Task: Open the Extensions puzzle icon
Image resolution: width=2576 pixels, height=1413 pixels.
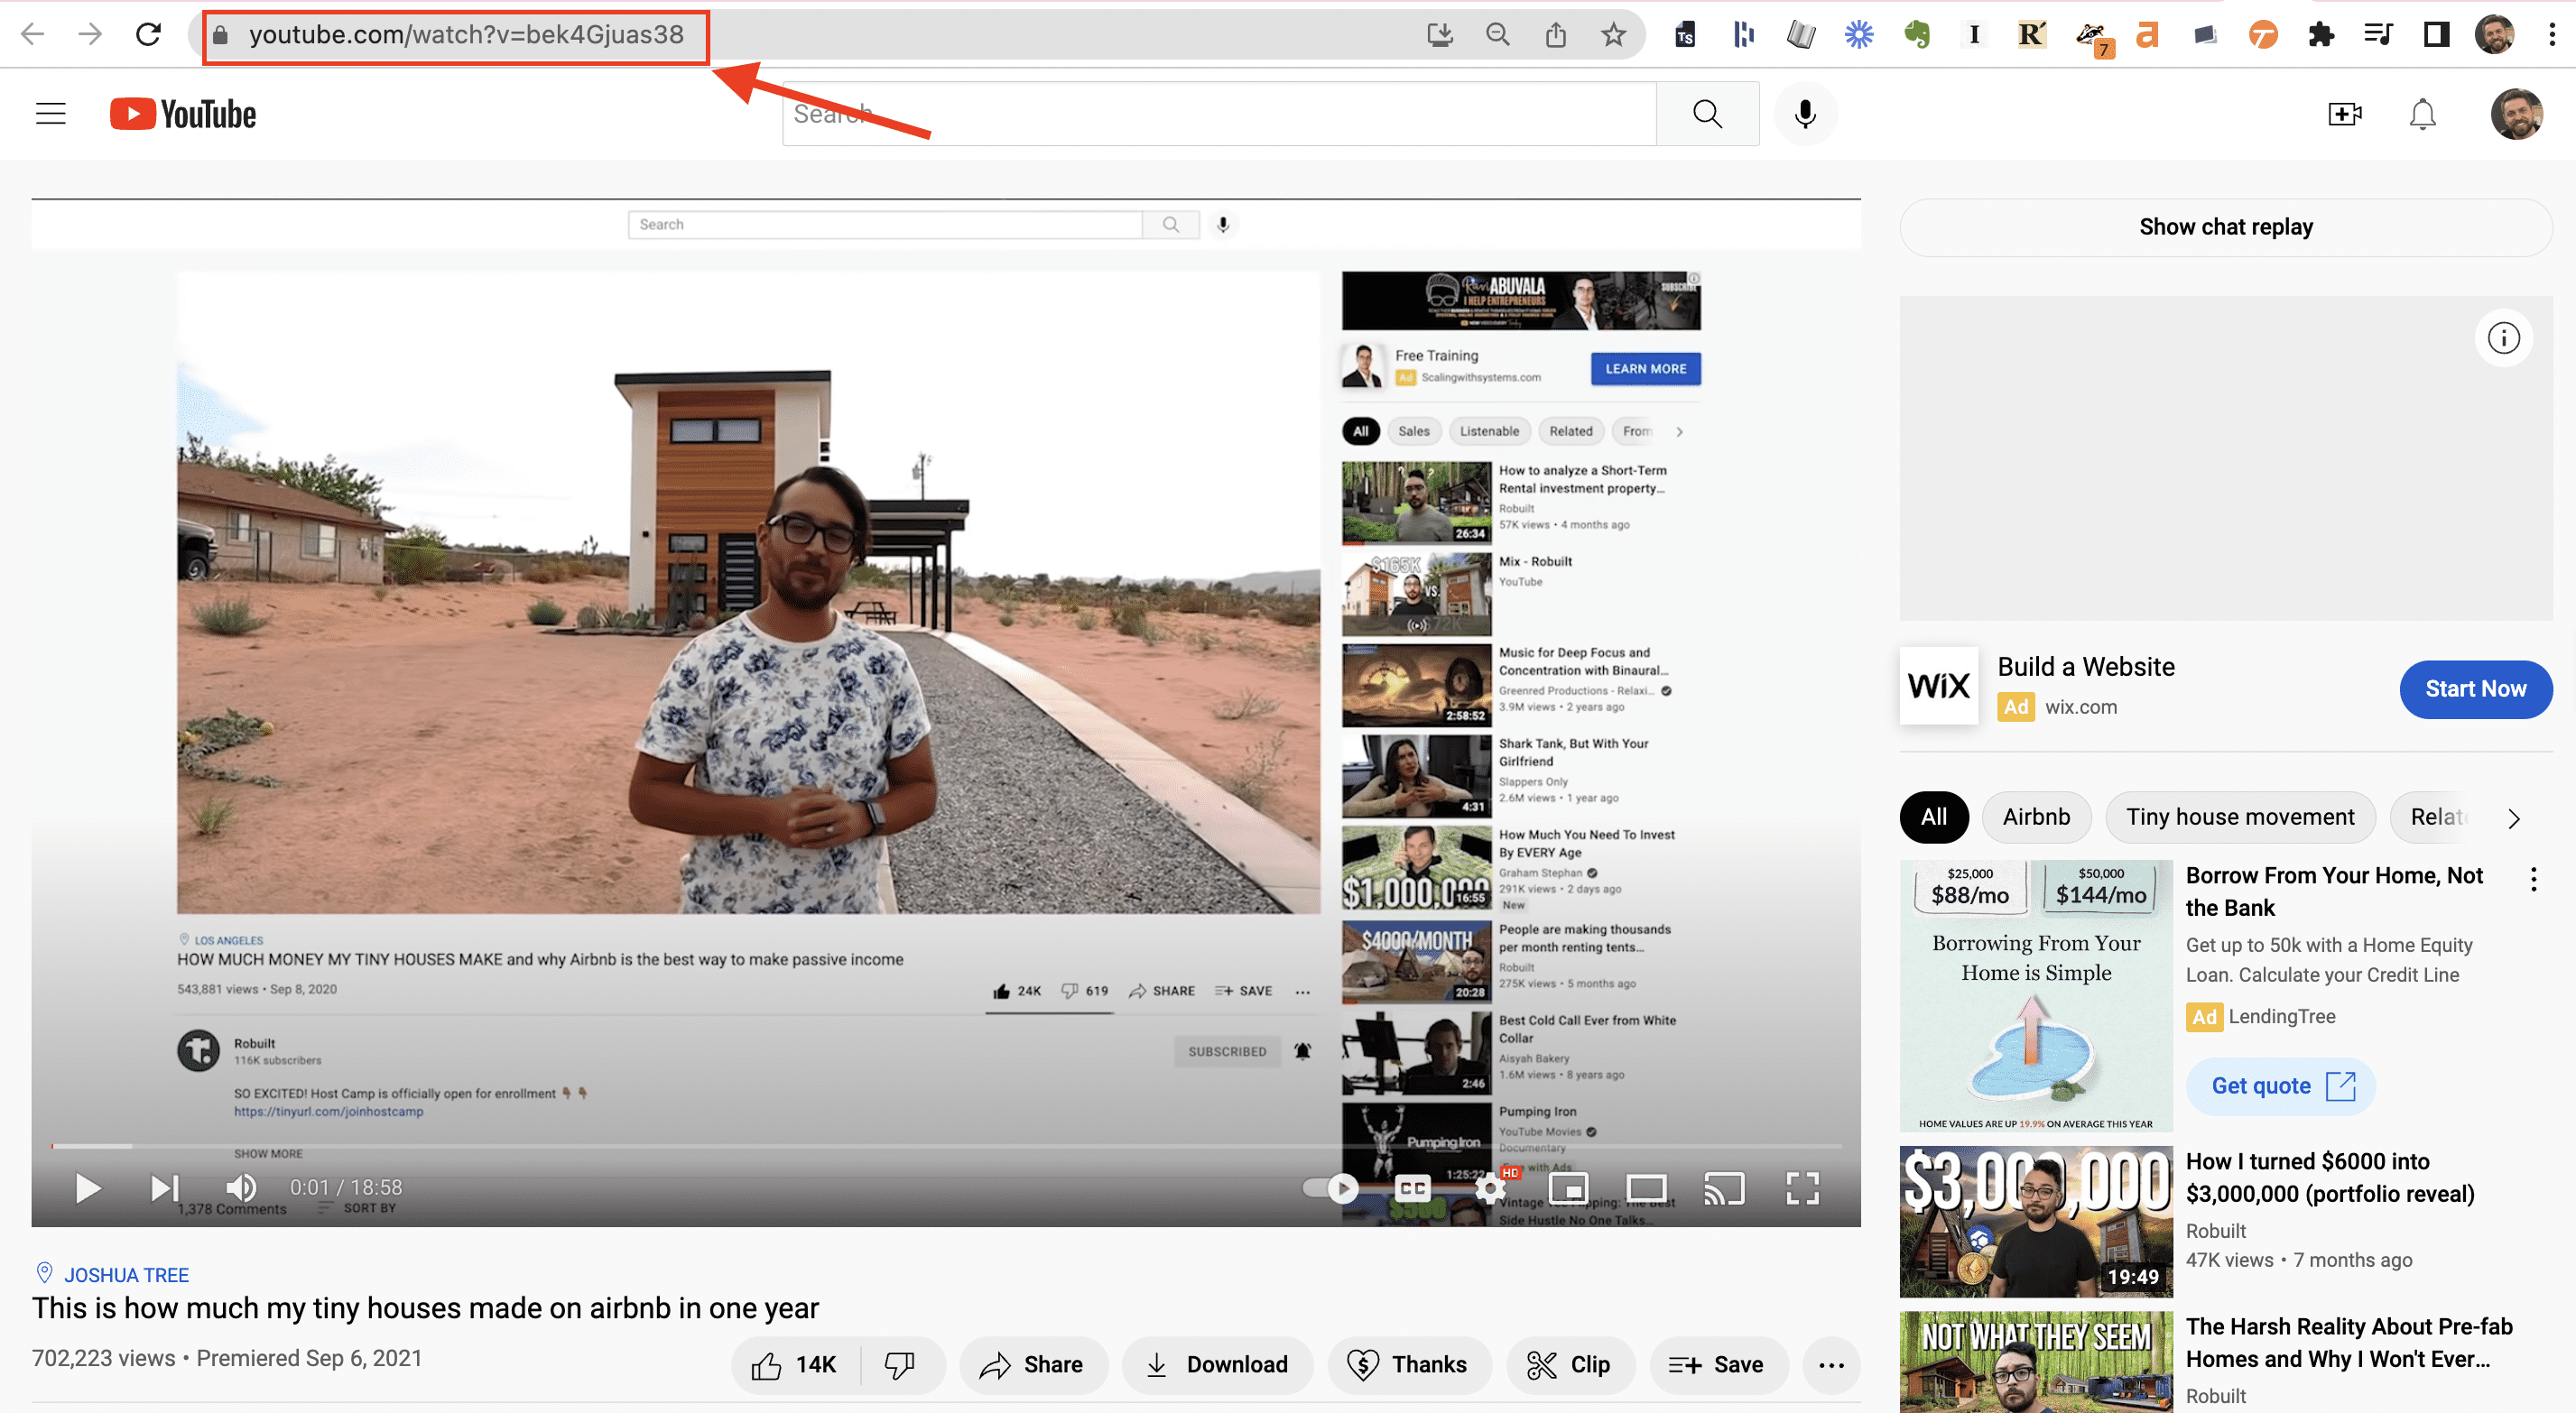Action: (2320, 35)
